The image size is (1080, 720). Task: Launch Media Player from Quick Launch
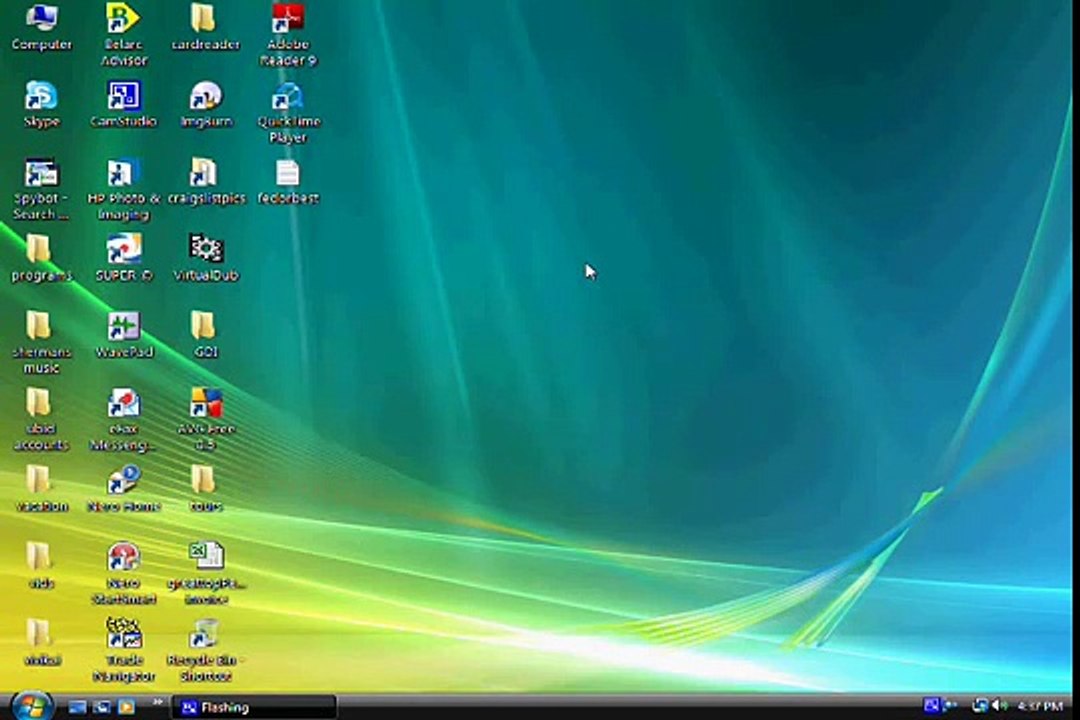126,707
